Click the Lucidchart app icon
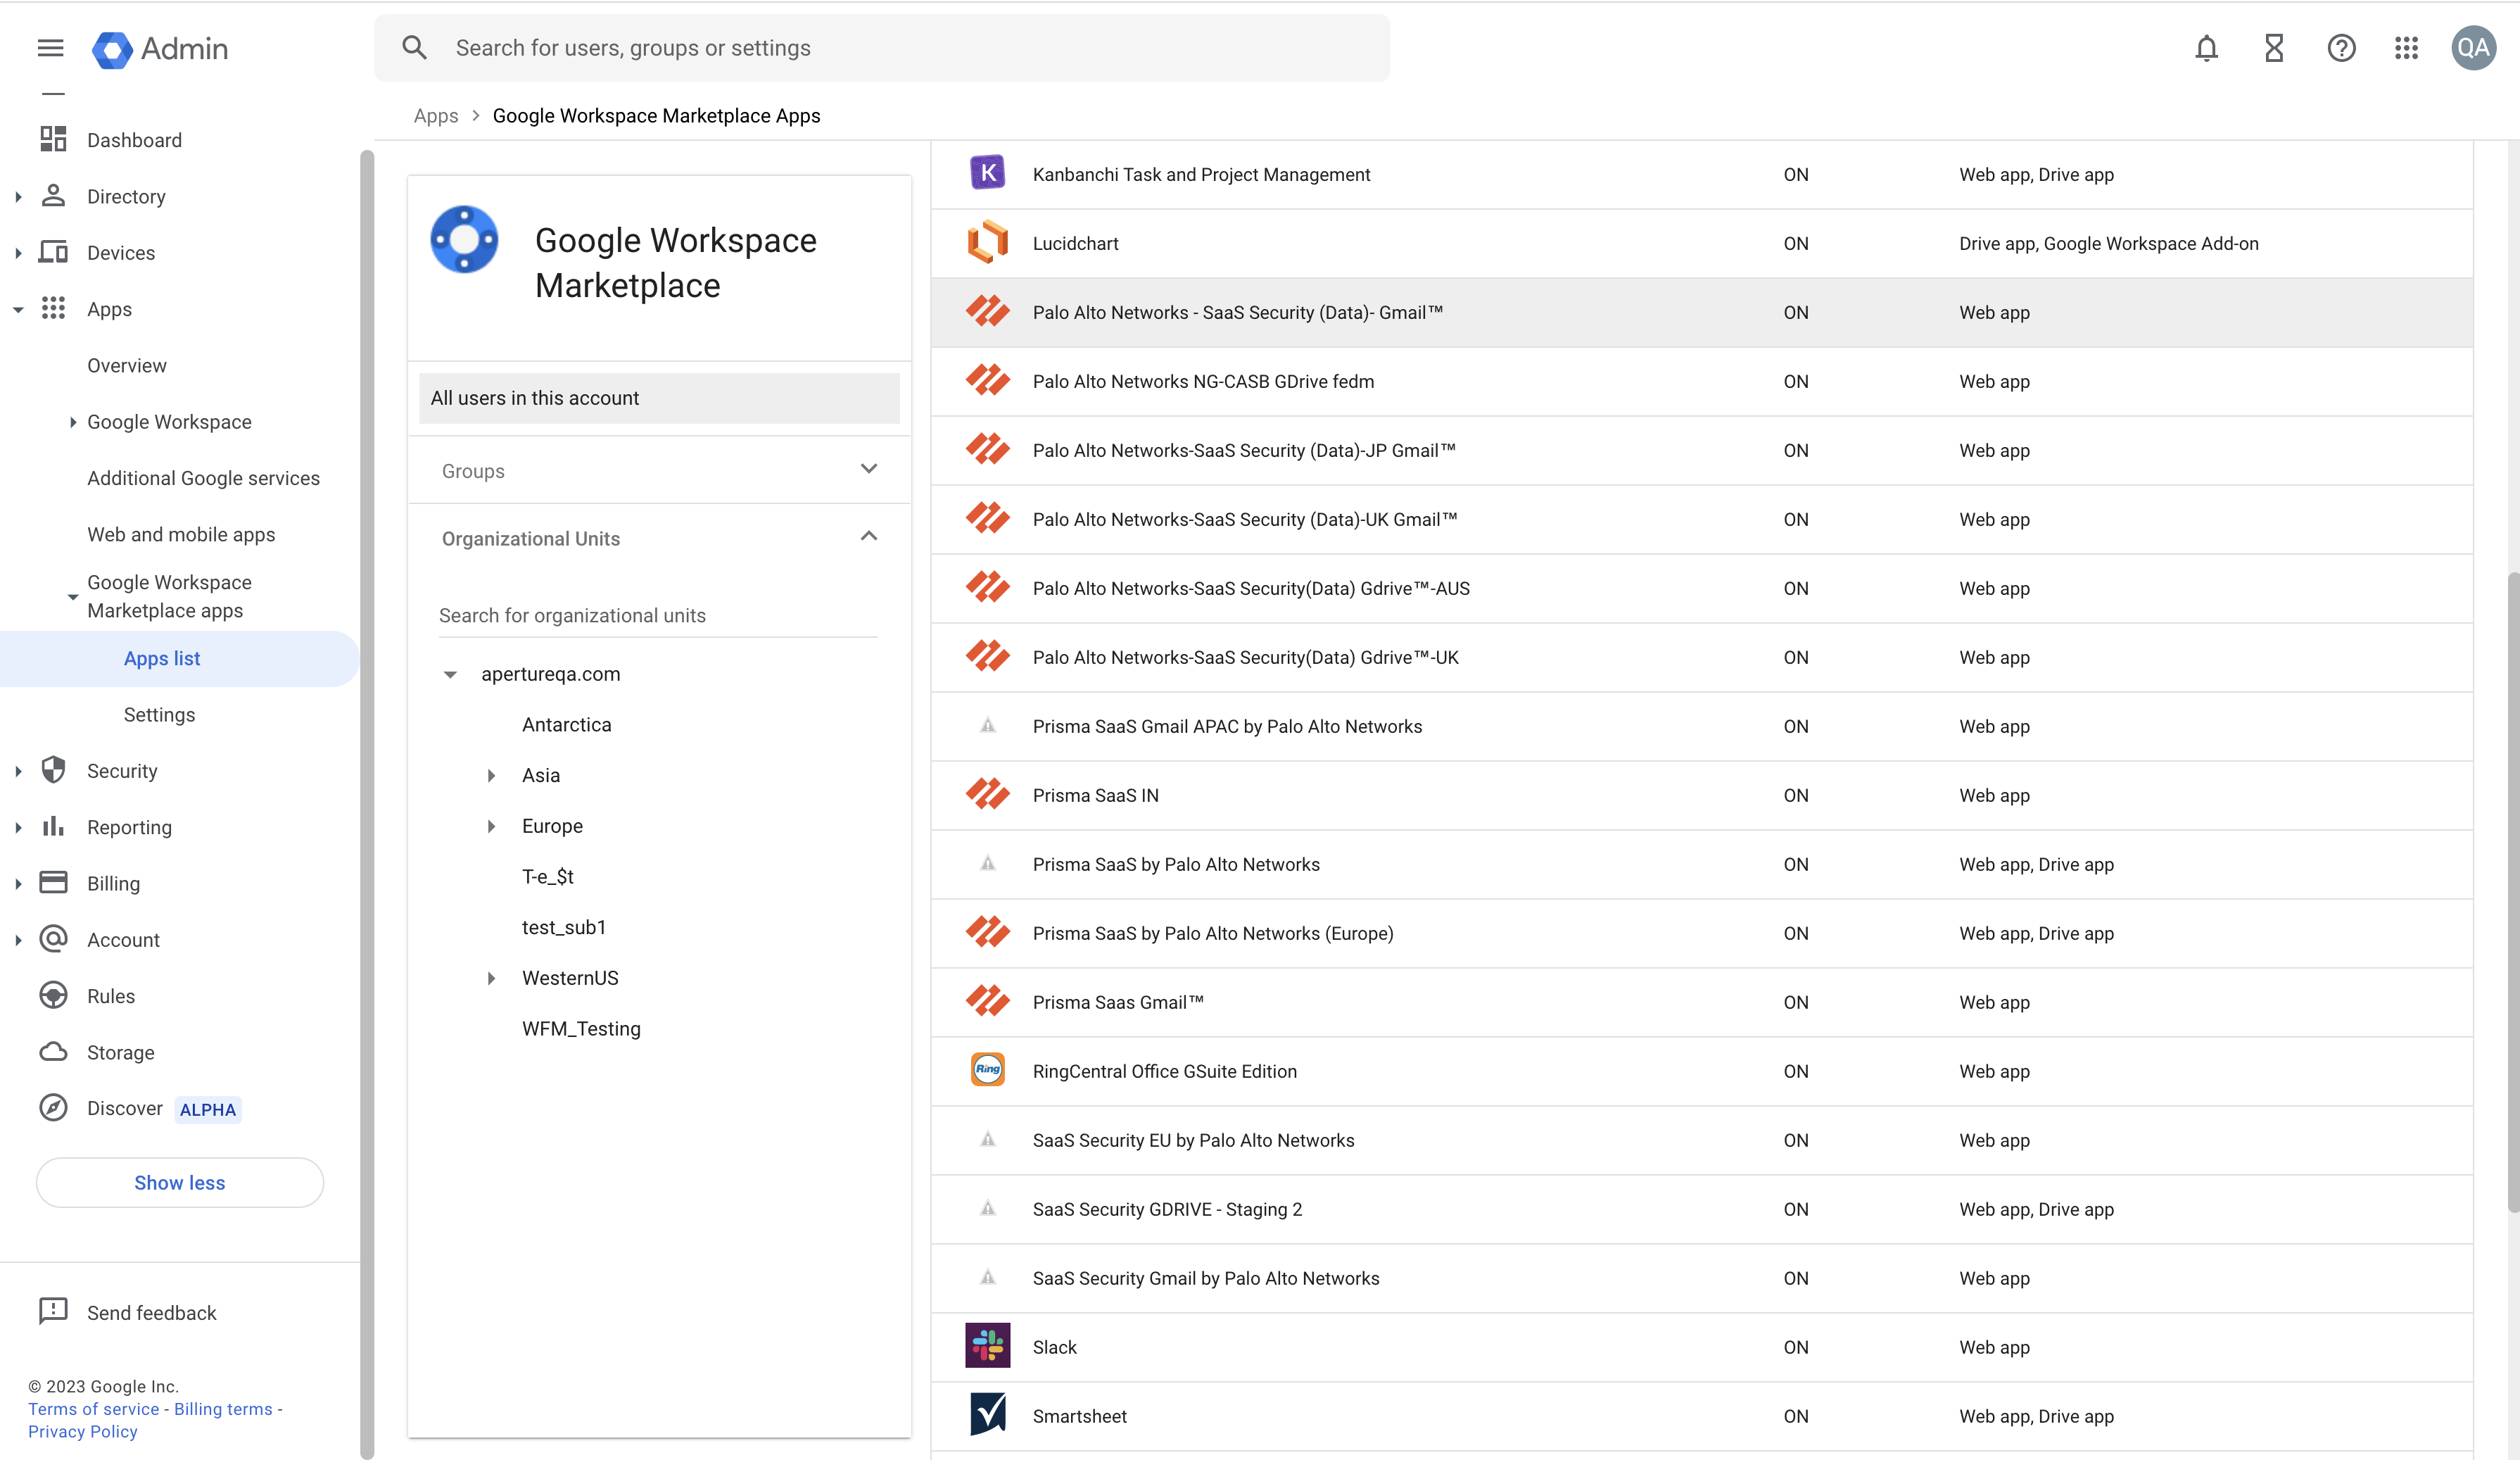 (x=987, y=243)
